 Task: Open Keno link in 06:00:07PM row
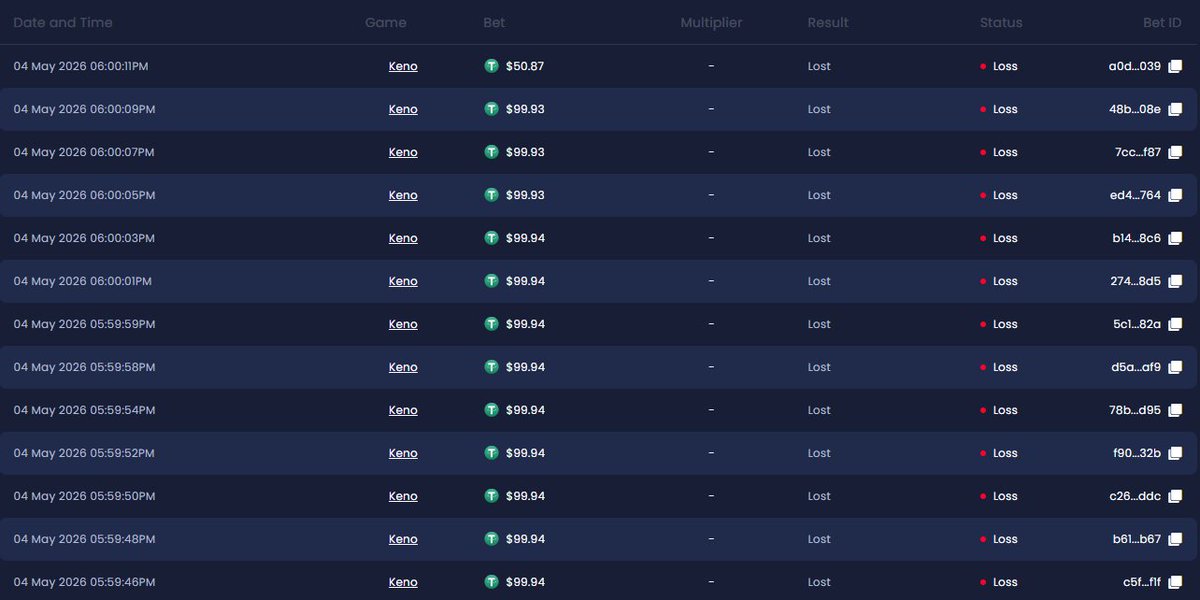pyautogui.click(x=403, y=152)
